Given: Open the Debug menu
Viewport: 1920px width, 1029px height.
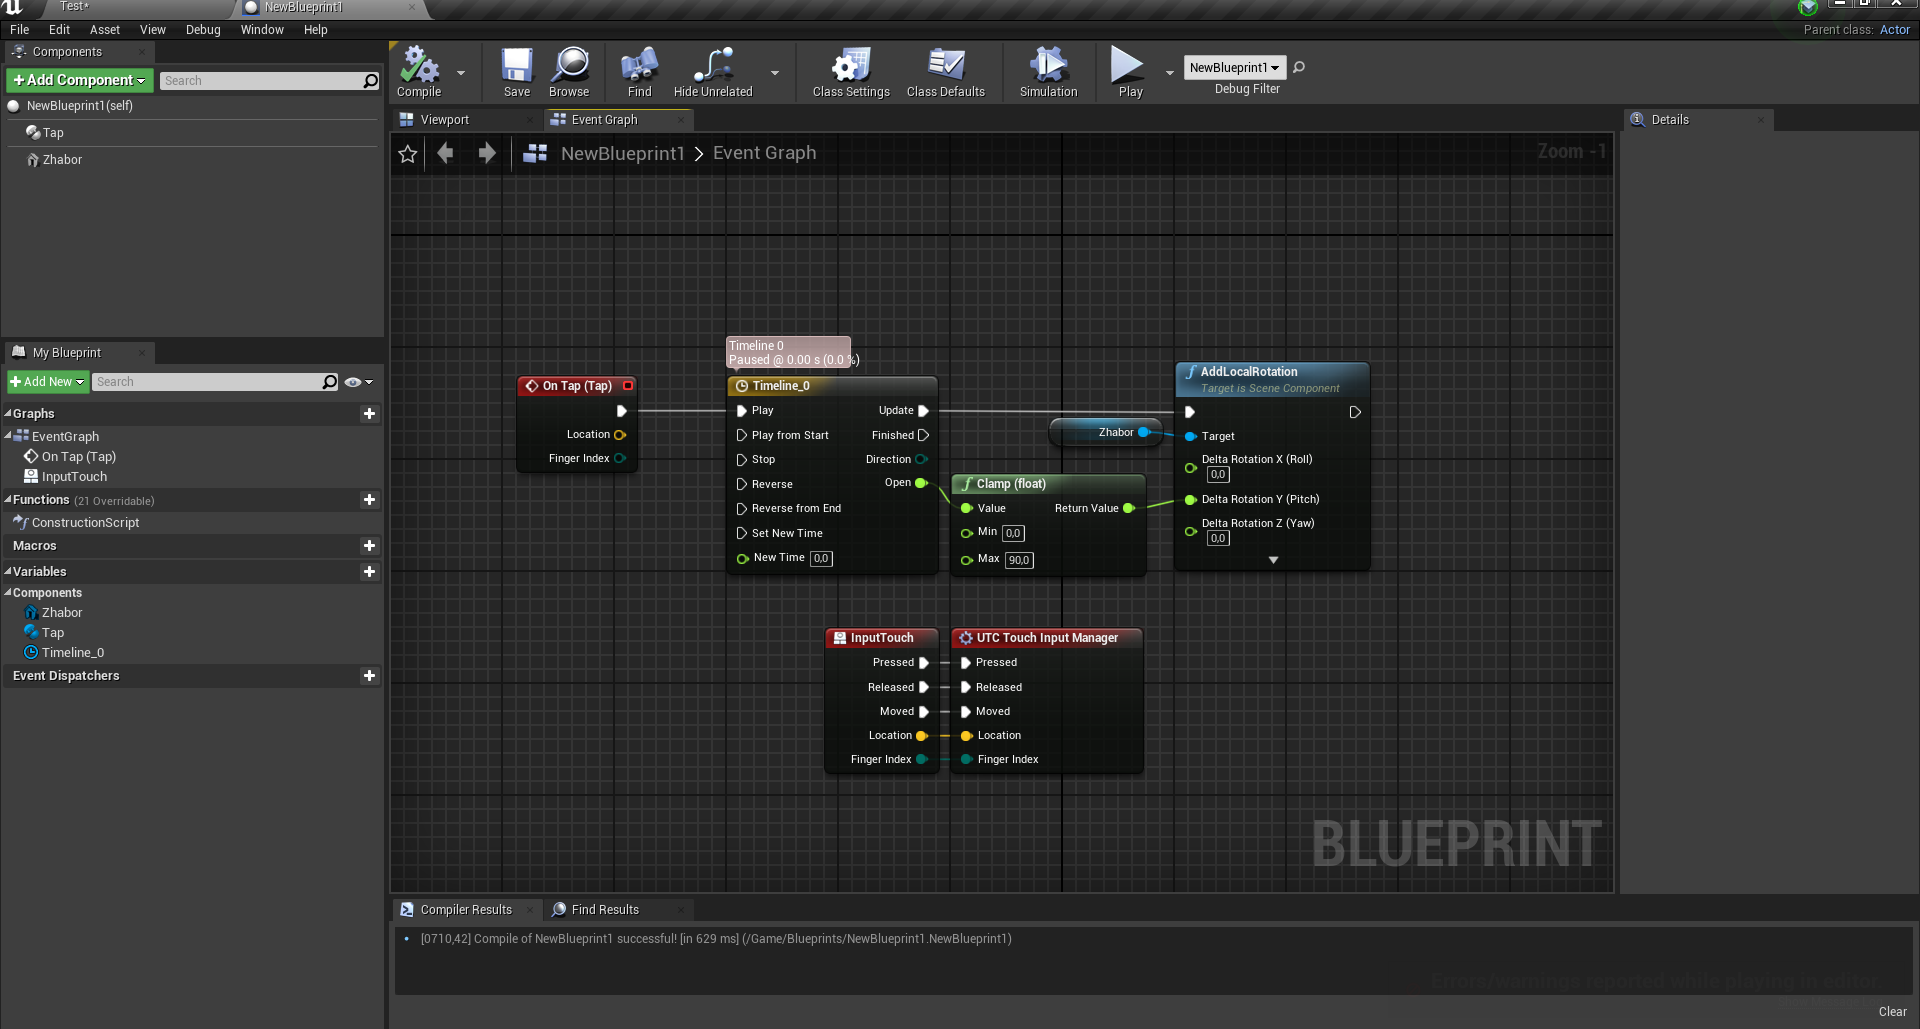Looking at the screenshot, I should tap(203, 30).
